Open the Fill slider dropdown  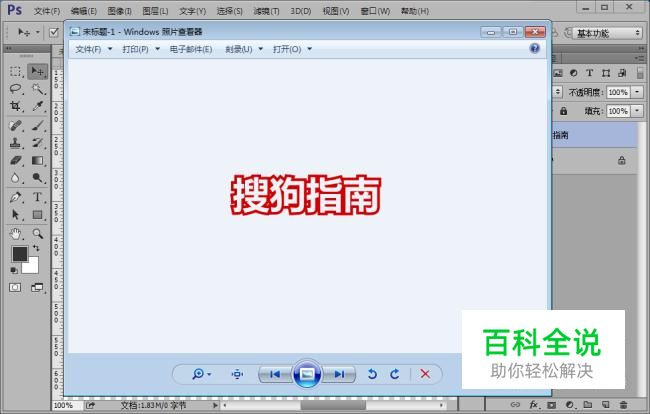pos(637,111)
